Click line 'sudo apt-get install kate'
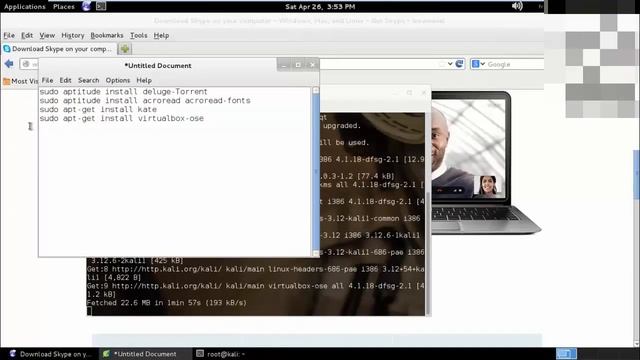The width and height of the screenshot is (640, 360). (x=98, y=109)
